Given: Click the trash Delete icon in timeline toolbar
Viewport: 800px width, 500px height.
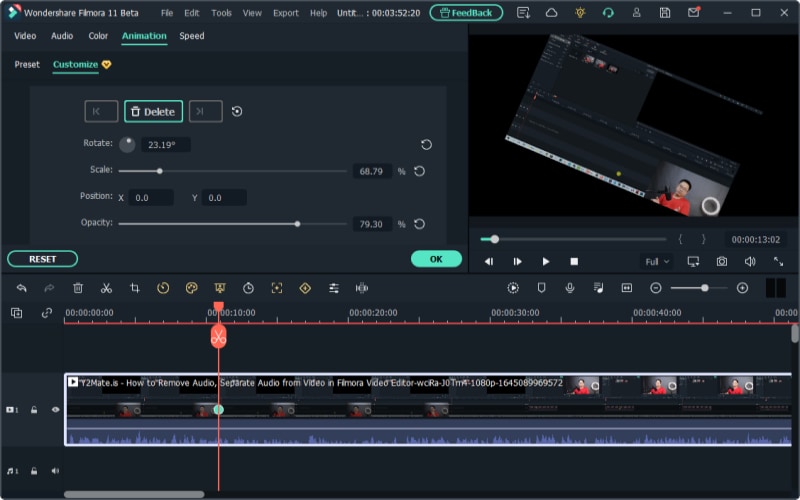Looking at the screenshot, I should point(78,288).
